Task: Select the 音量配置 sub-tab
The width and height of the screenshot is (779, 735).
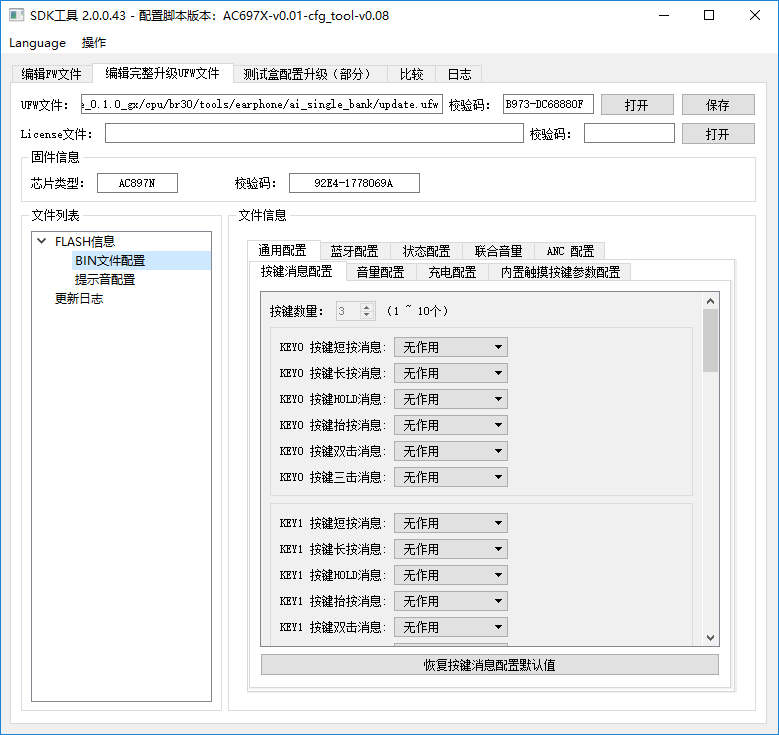Action: point(380,272)
